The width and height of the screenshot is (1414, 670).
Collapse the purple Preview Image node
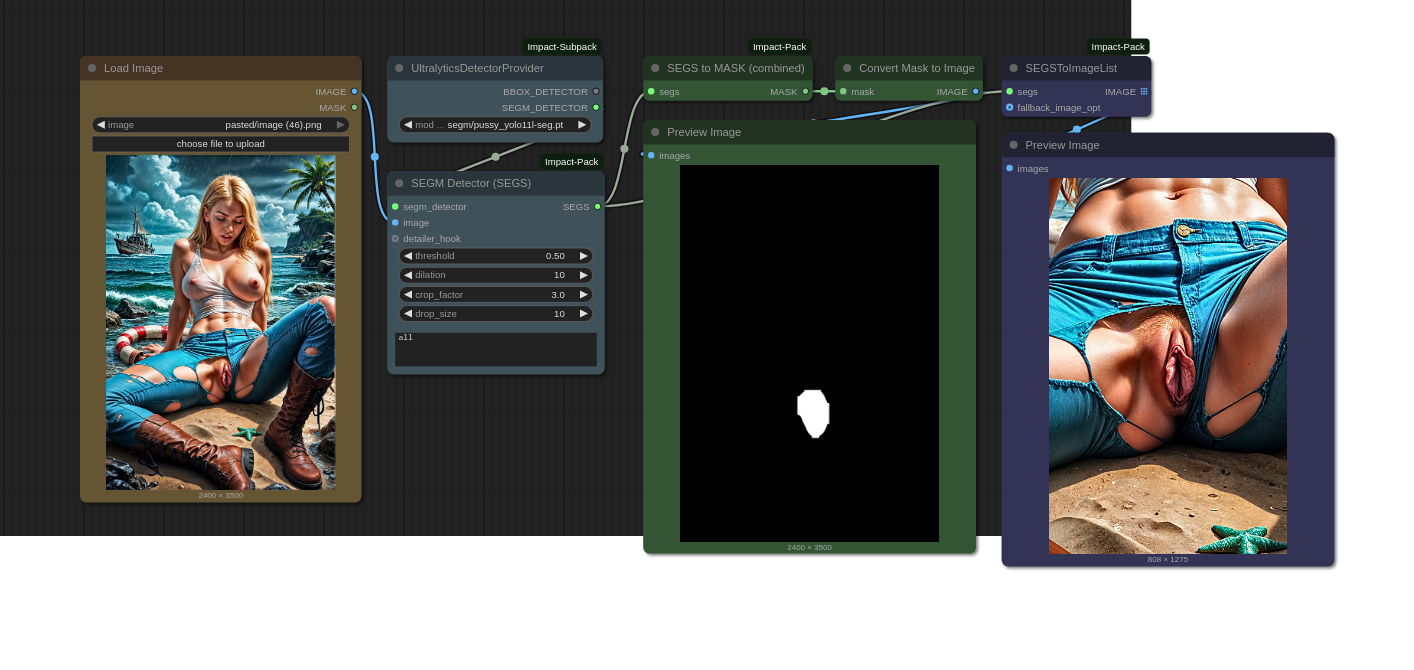pos(1013,145)
